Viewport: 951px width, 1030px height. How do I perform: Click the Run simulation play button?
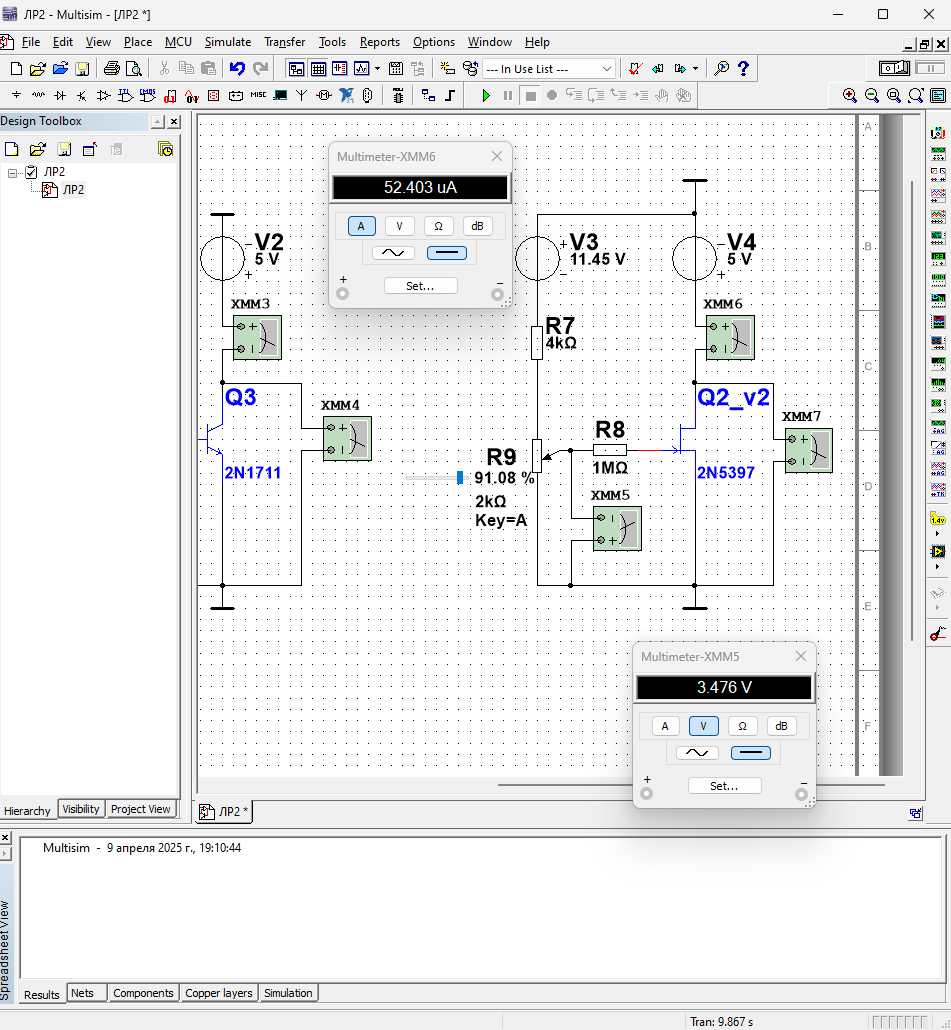[486, 96]
